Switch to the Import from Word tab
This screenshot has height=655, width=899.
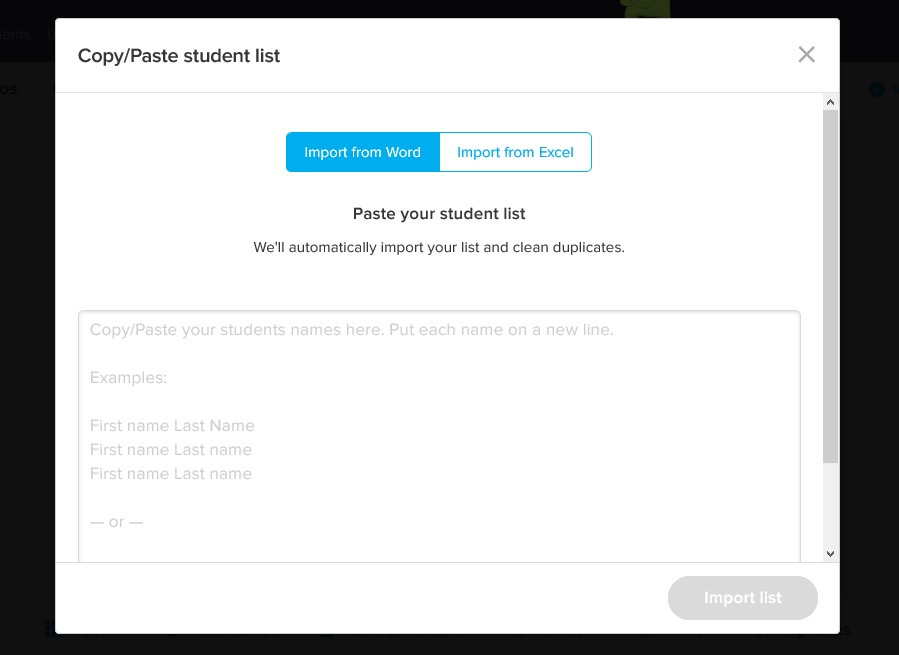pos(362,152)
